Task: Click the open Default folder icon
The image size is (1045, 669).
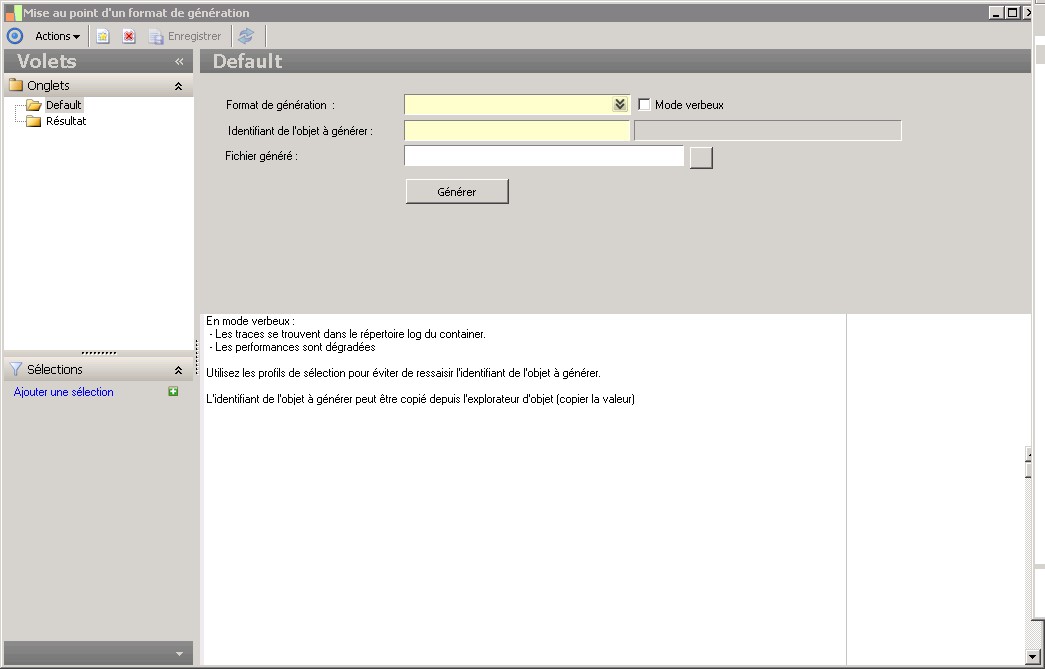Action: click(34, 105)
